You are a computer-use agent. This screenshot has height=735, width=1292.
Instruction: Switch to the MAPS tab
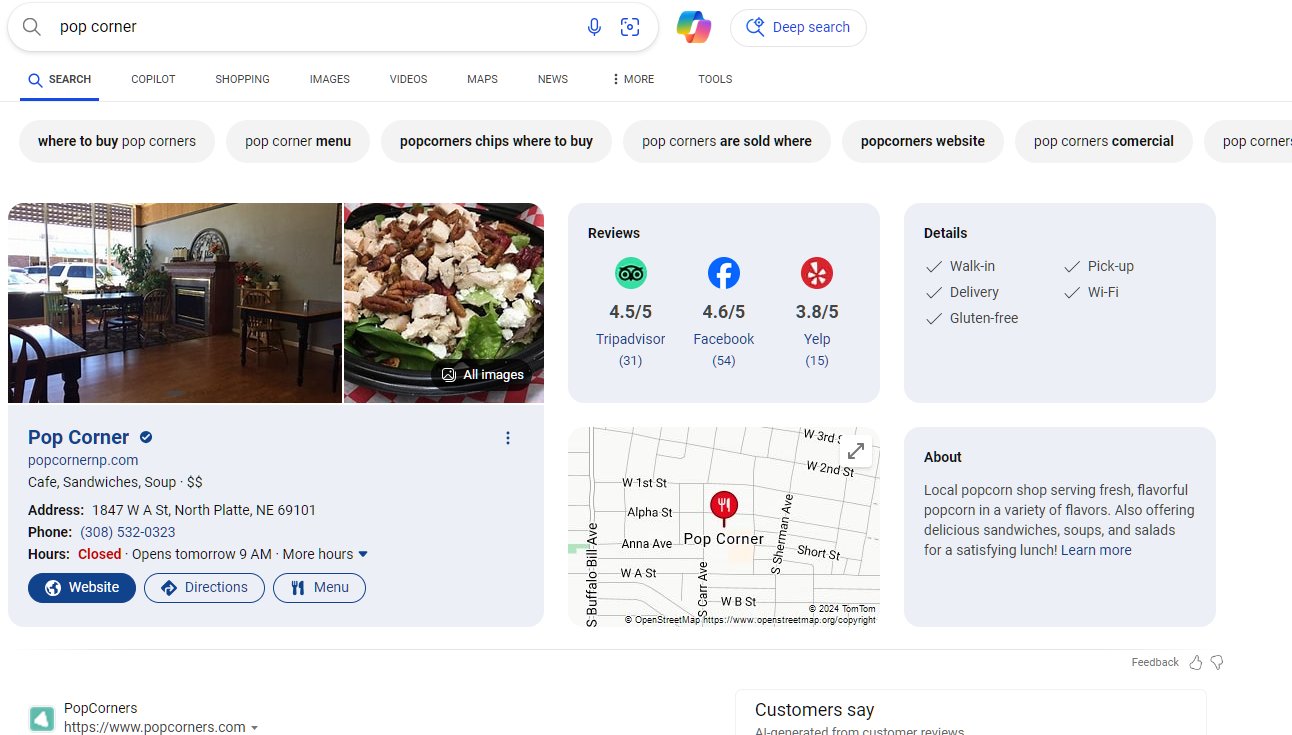point(482,79)
